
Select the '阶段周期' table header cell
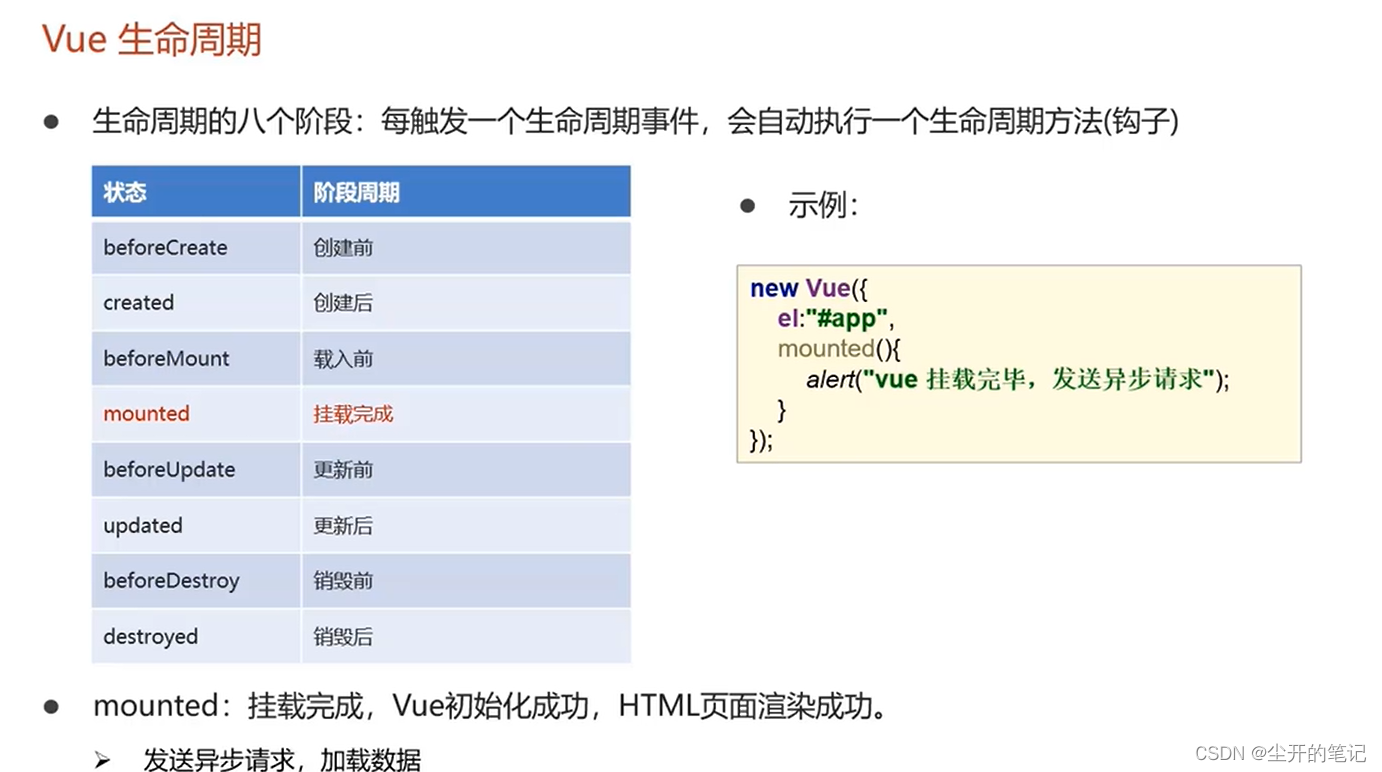pos(466,192)
